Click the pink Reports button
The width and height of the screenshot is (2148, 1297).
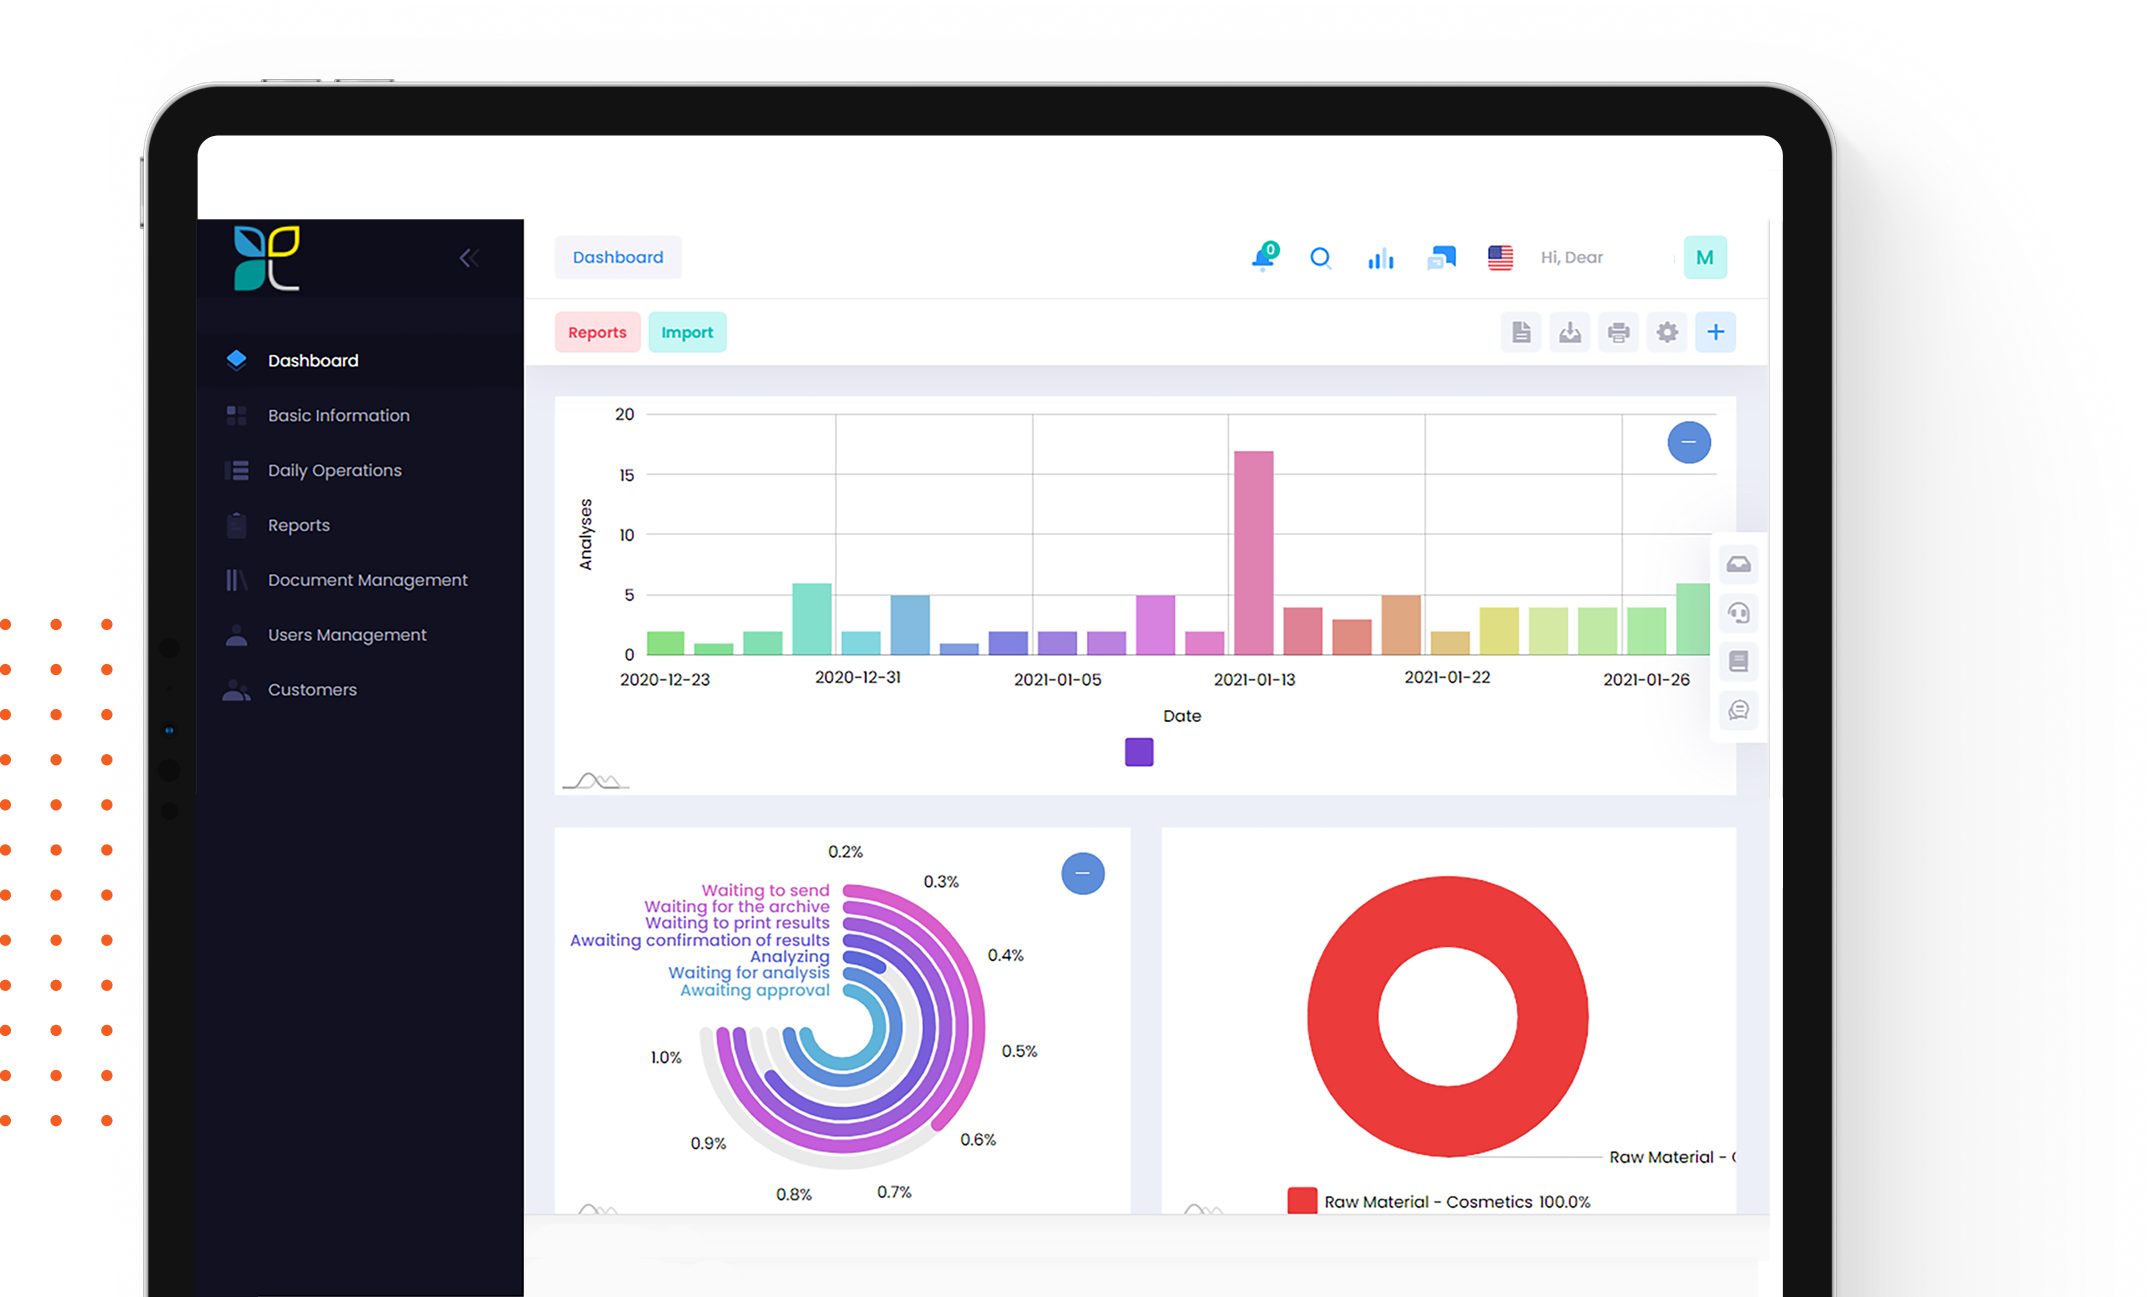click(x=597, y=332)
